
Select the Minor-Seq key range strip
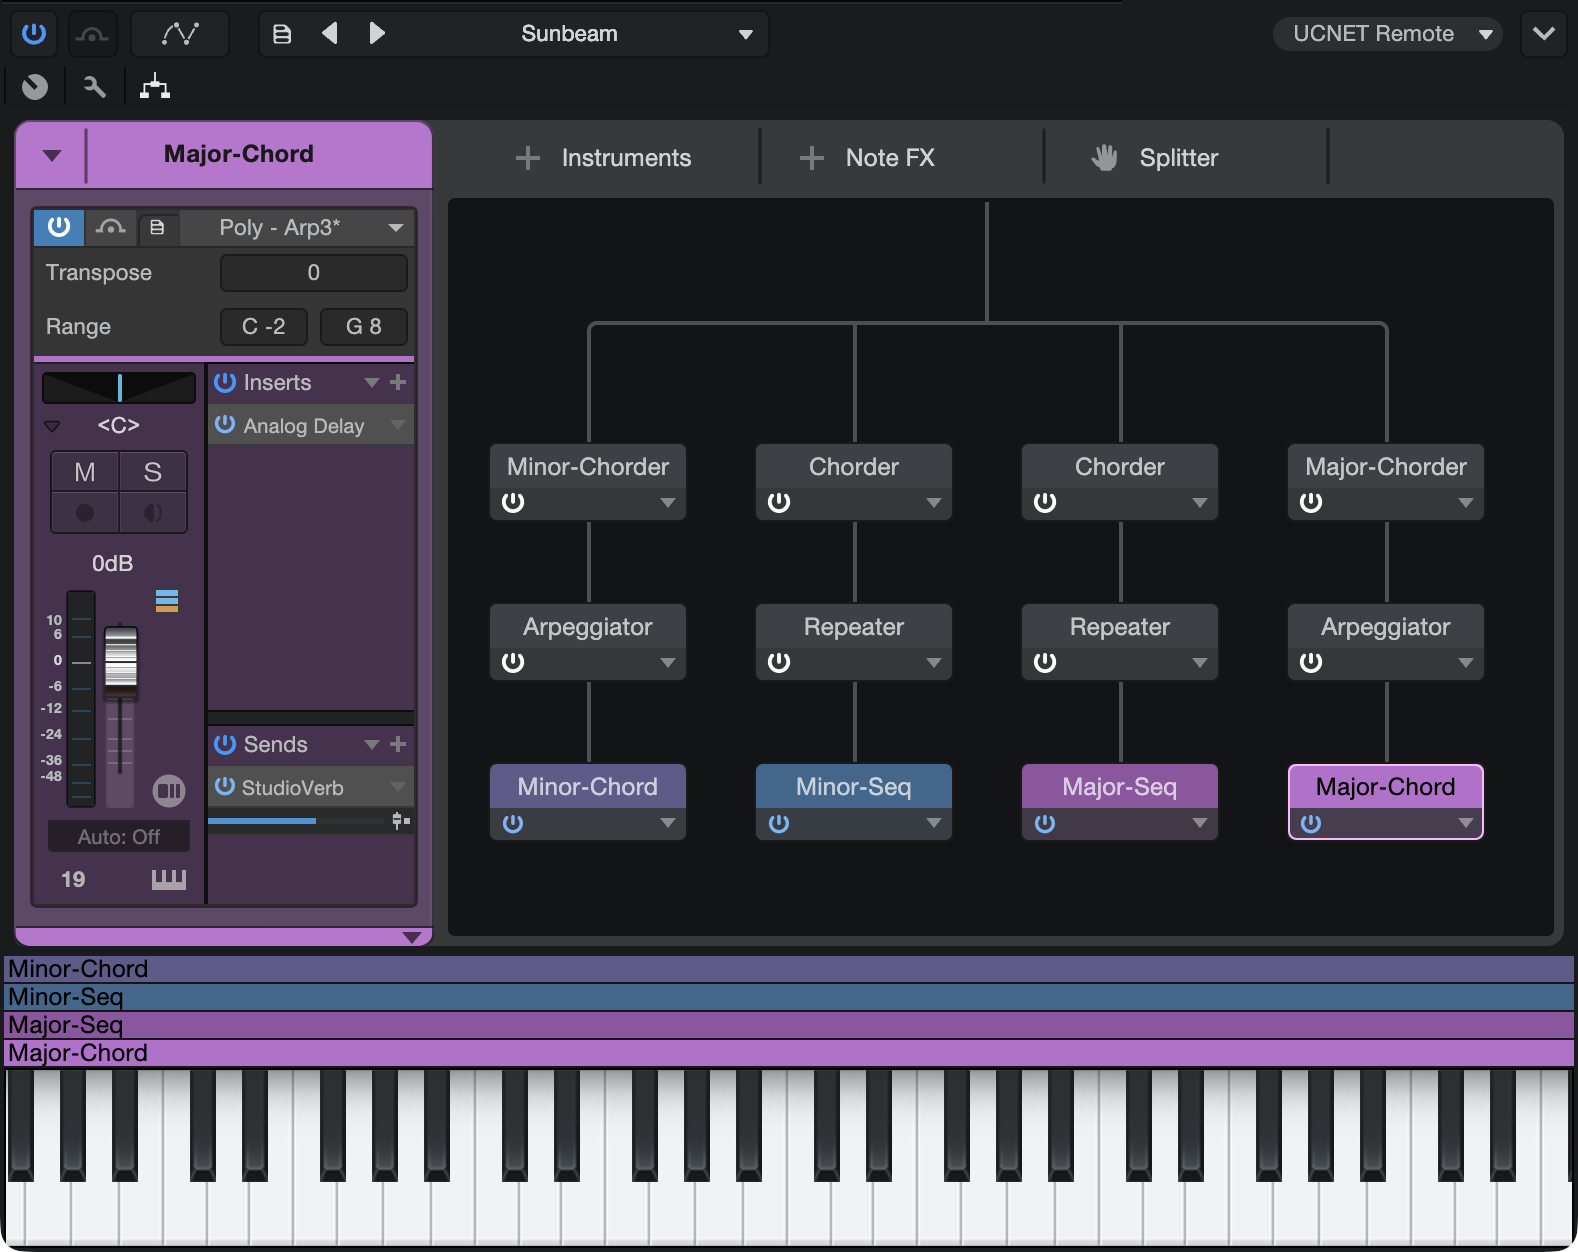[789, 997]
